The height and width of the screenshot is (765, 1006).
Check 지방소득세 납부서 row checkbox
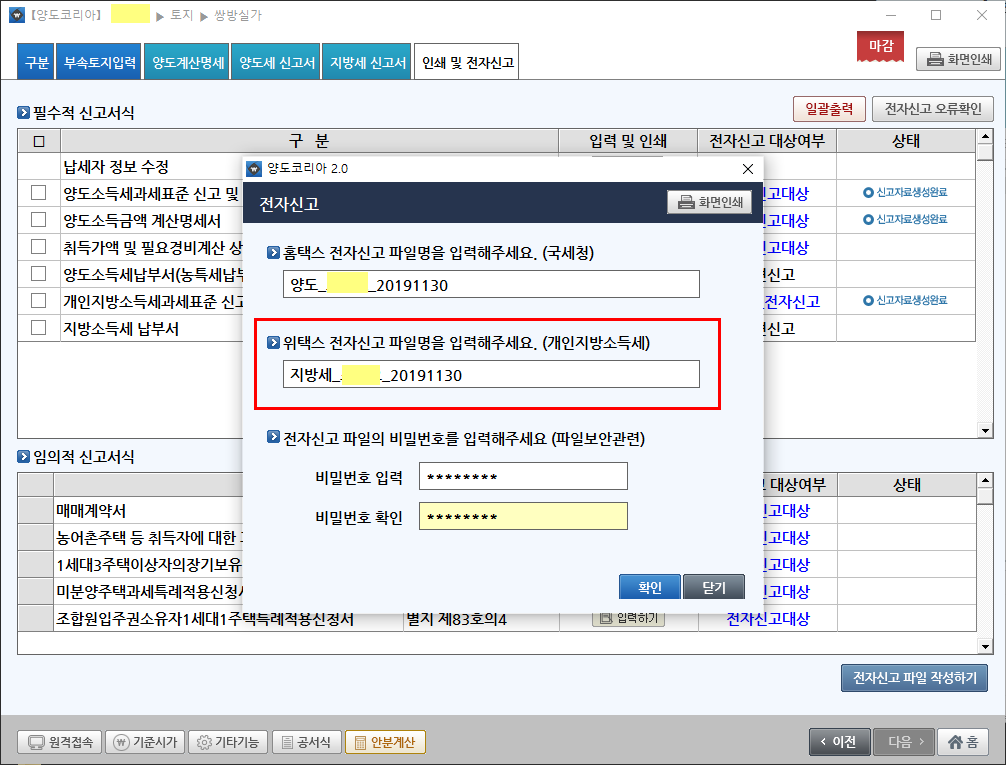[39, 327]
